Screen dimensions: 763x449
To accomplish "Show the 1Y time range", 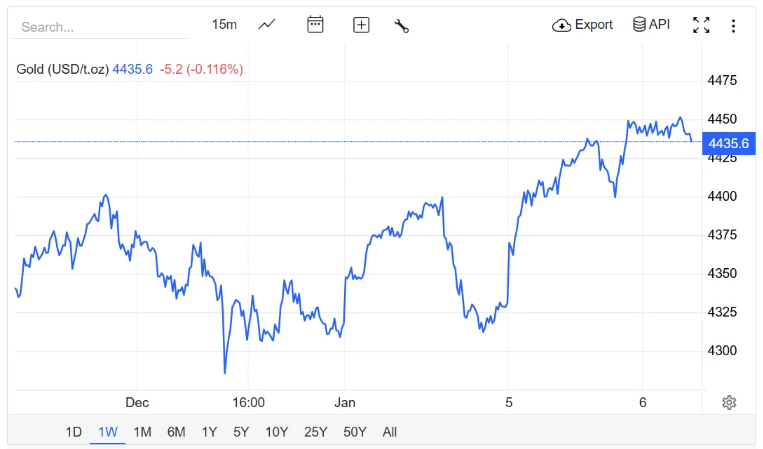I will pos(209,432).
